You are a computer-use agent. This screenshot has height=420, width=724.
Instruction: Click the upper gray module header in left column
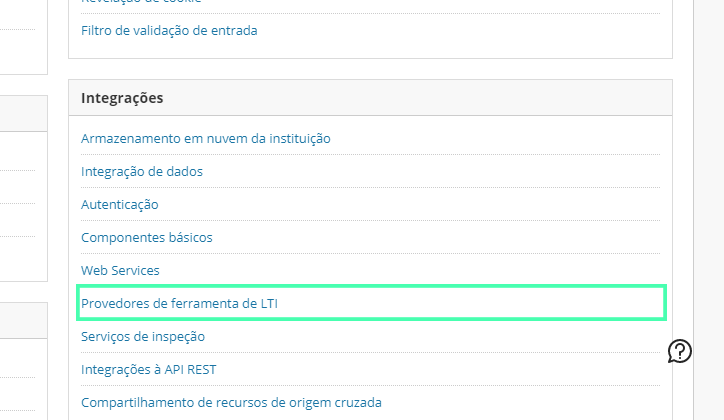pyautogui.click(x=24, y=114)
